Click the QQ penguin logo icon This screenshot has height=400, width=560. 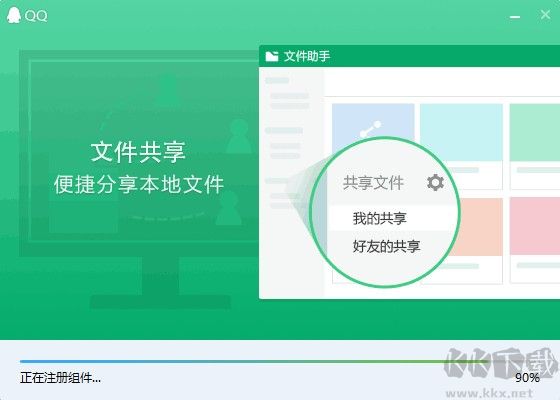pyautogui.click(x=14, y=15)
